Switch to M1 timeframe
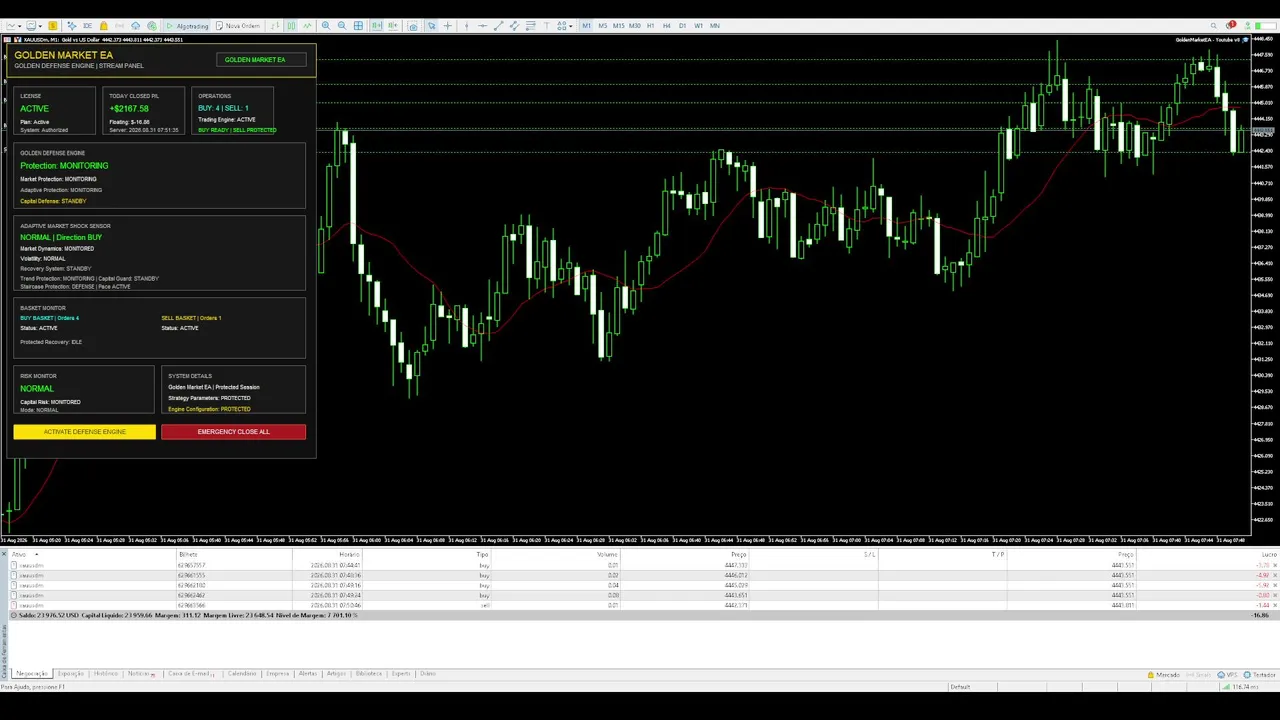1280x720 pixels. 587,26
